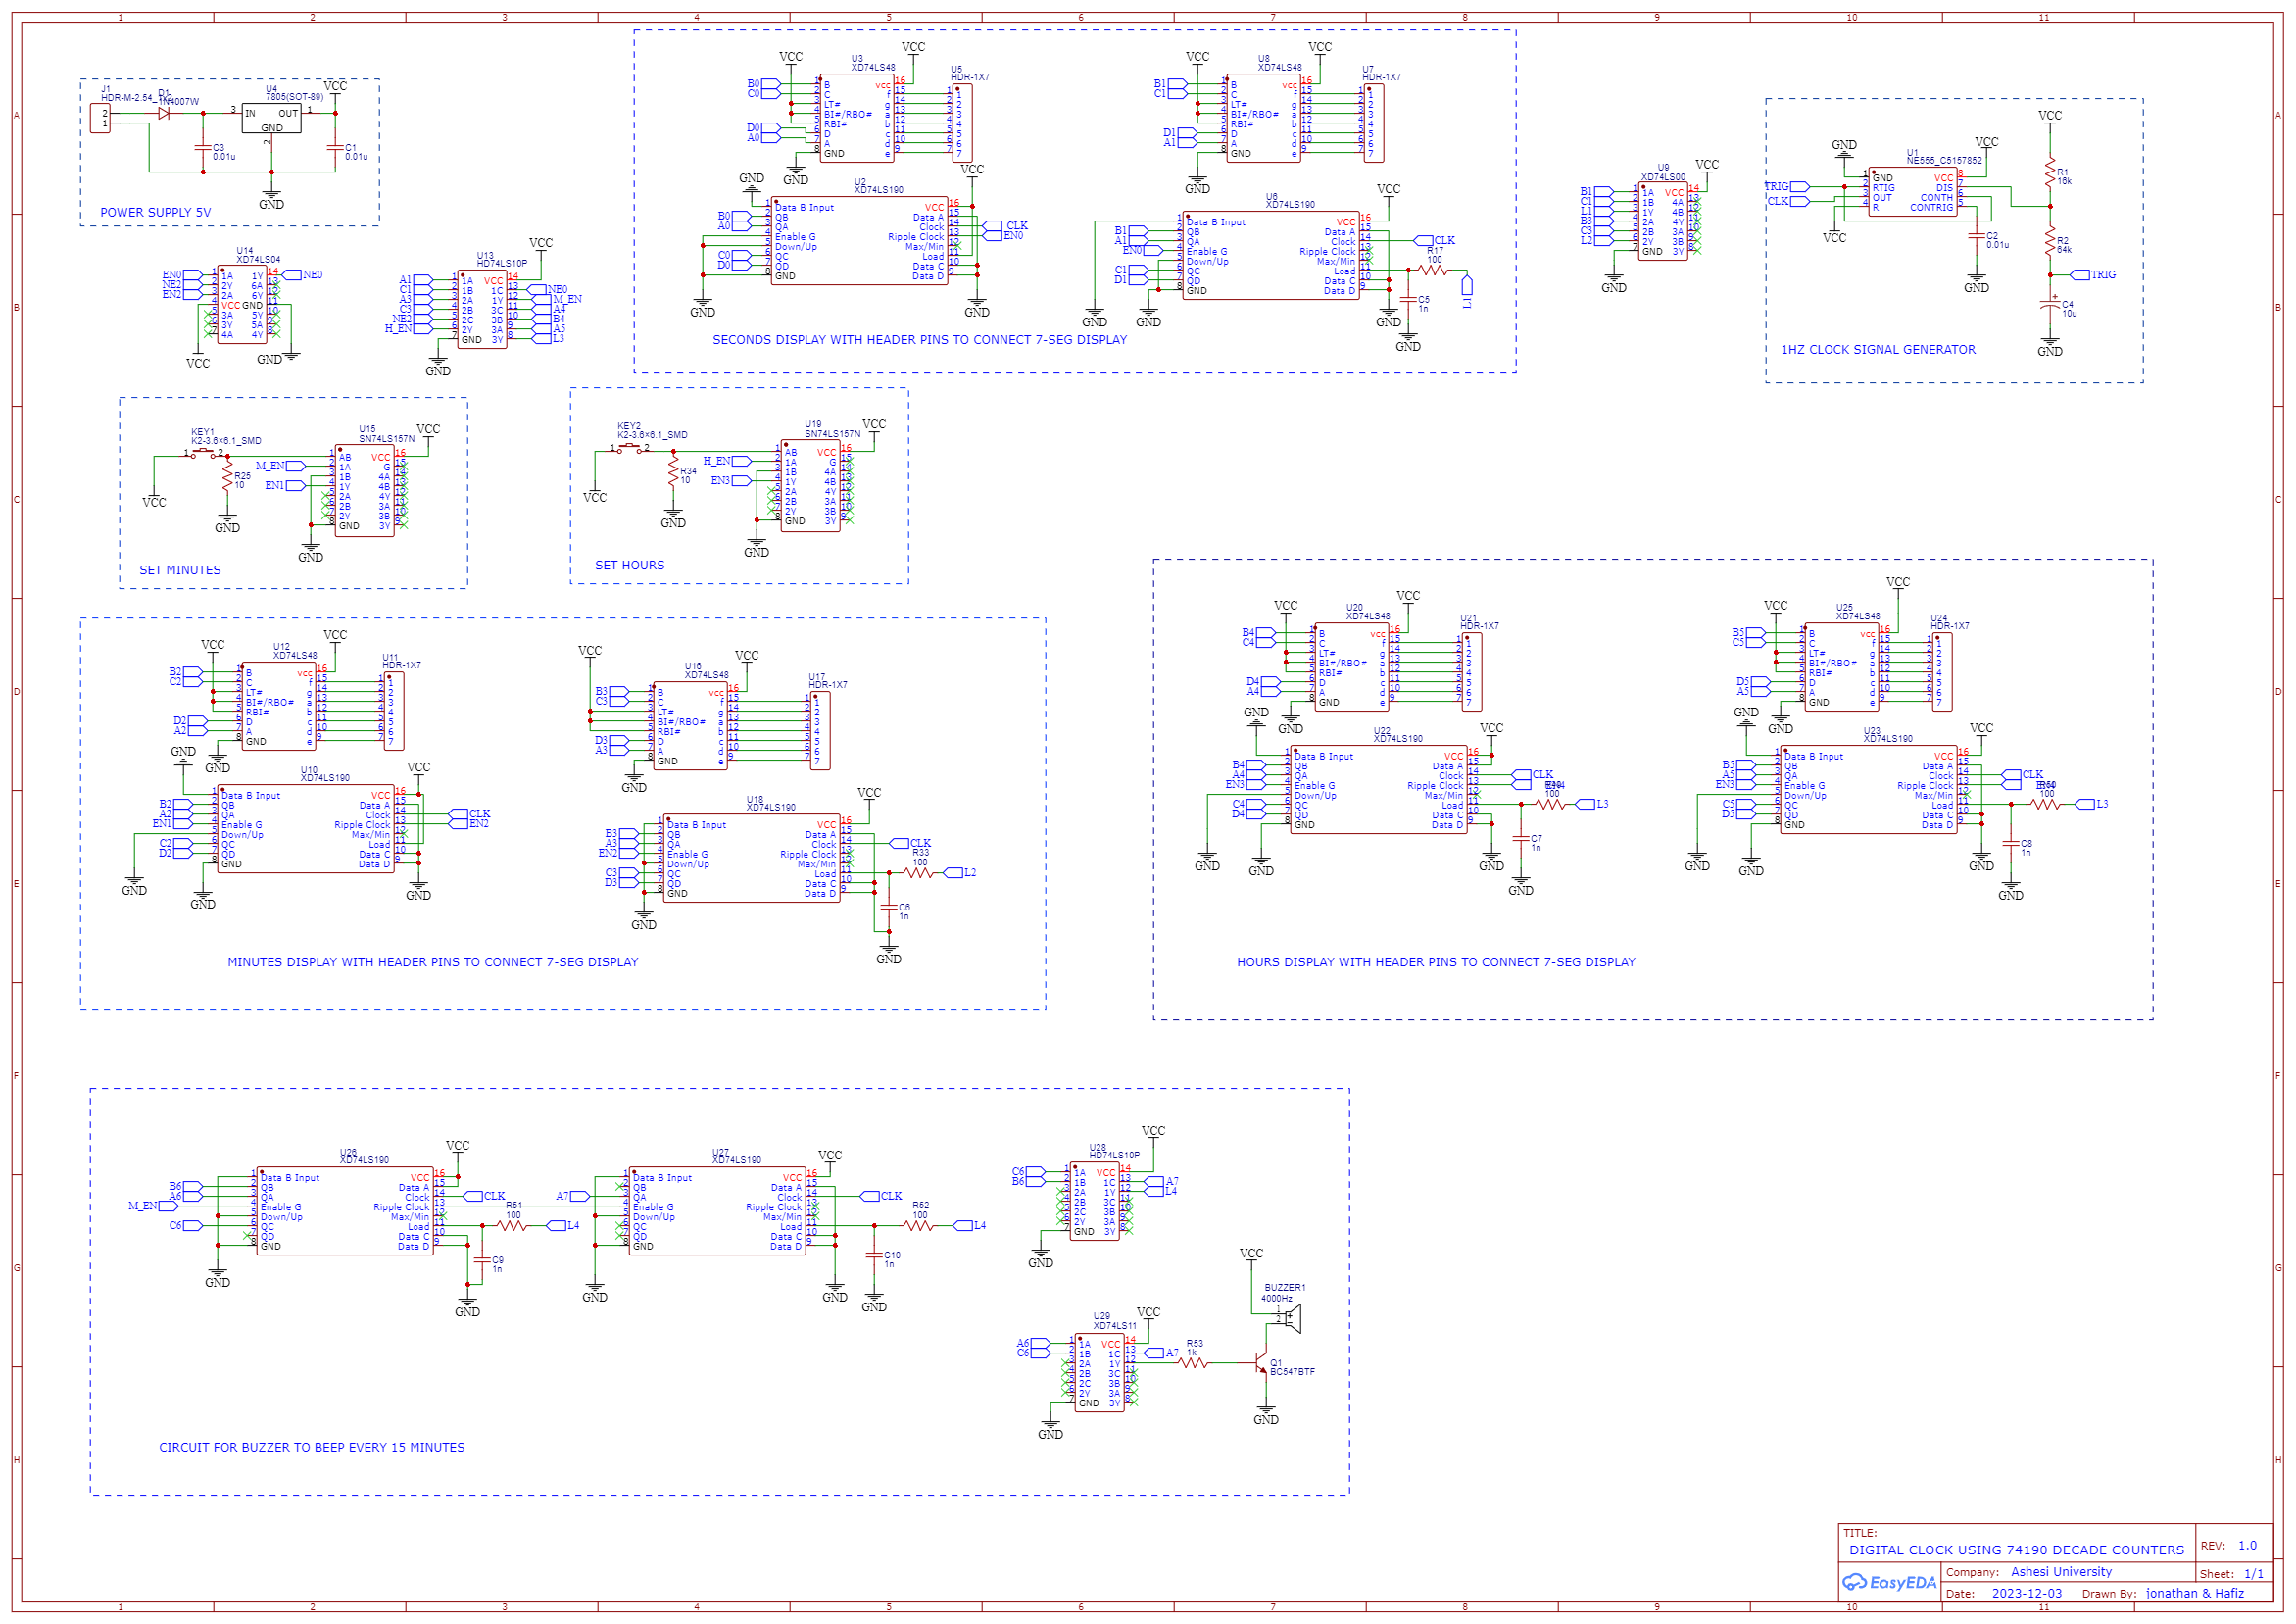Select the U5 HDR-1X7 header

963,123
